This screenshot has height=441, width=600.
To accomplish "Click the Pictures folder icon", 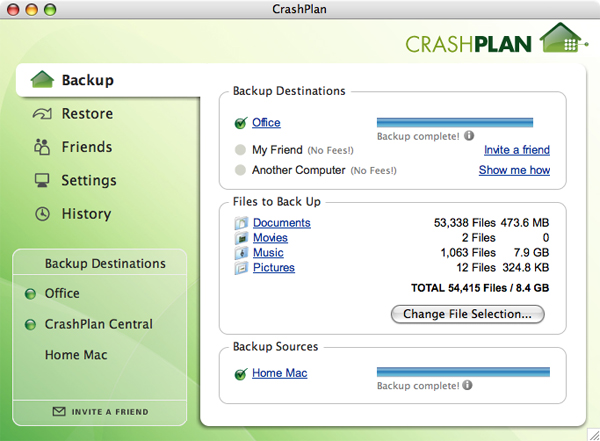I will pyautogui.click(x=241, y=268).
